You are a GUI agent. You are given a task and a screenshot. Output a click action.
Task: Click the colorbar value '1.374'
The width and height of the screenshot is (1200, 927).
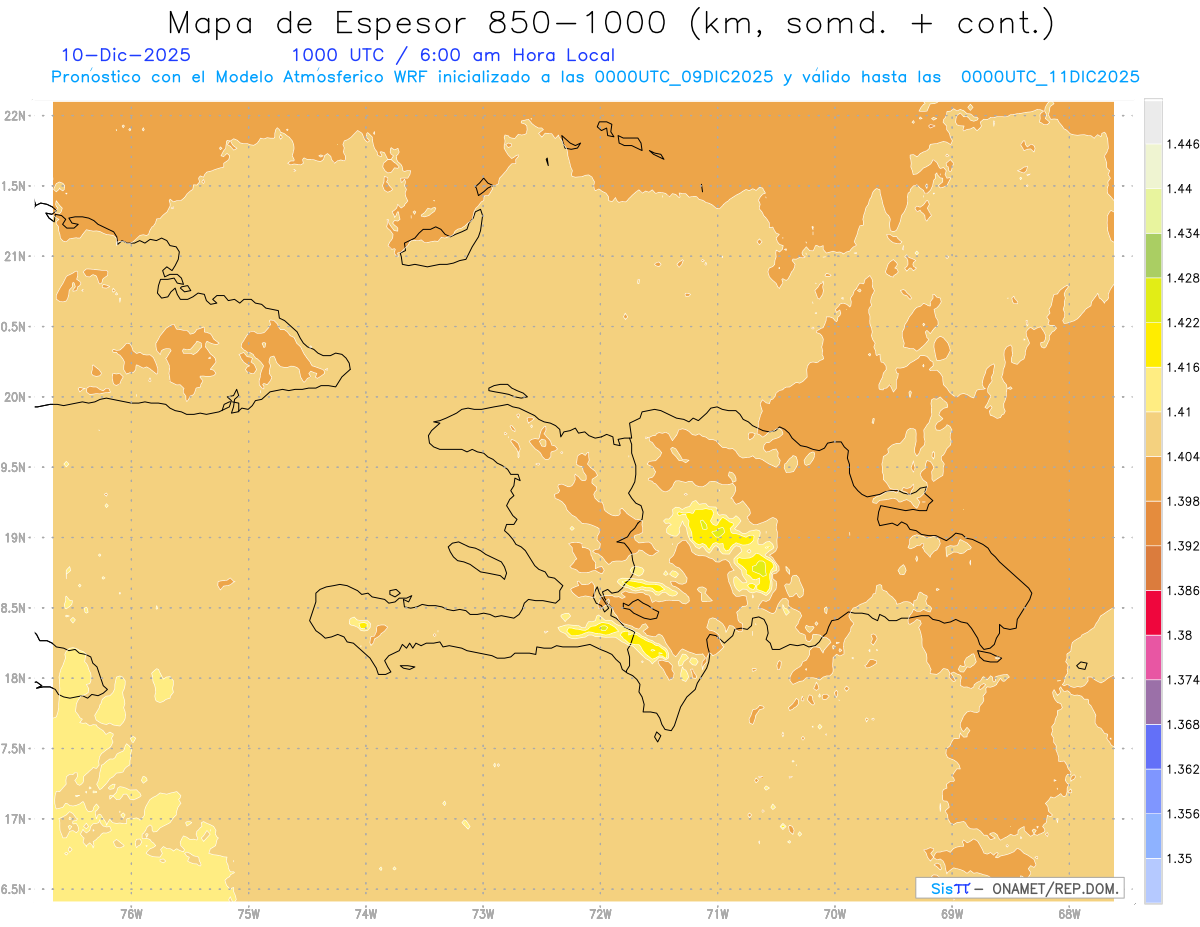click(1185, 679)
